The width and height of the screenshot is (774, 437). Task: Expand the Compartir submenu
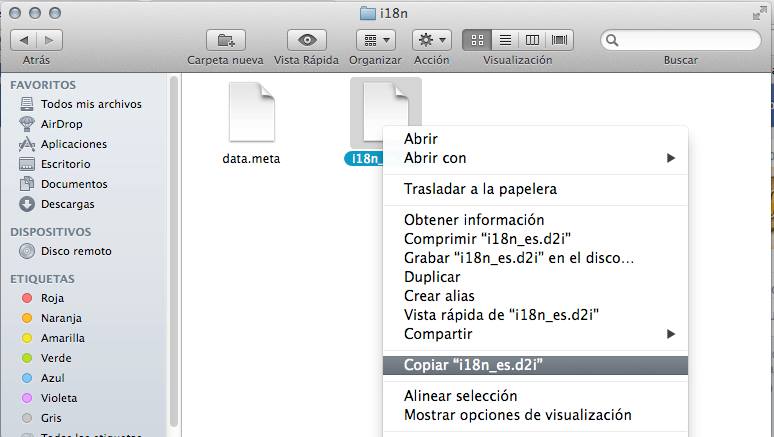tap(535, 334)
